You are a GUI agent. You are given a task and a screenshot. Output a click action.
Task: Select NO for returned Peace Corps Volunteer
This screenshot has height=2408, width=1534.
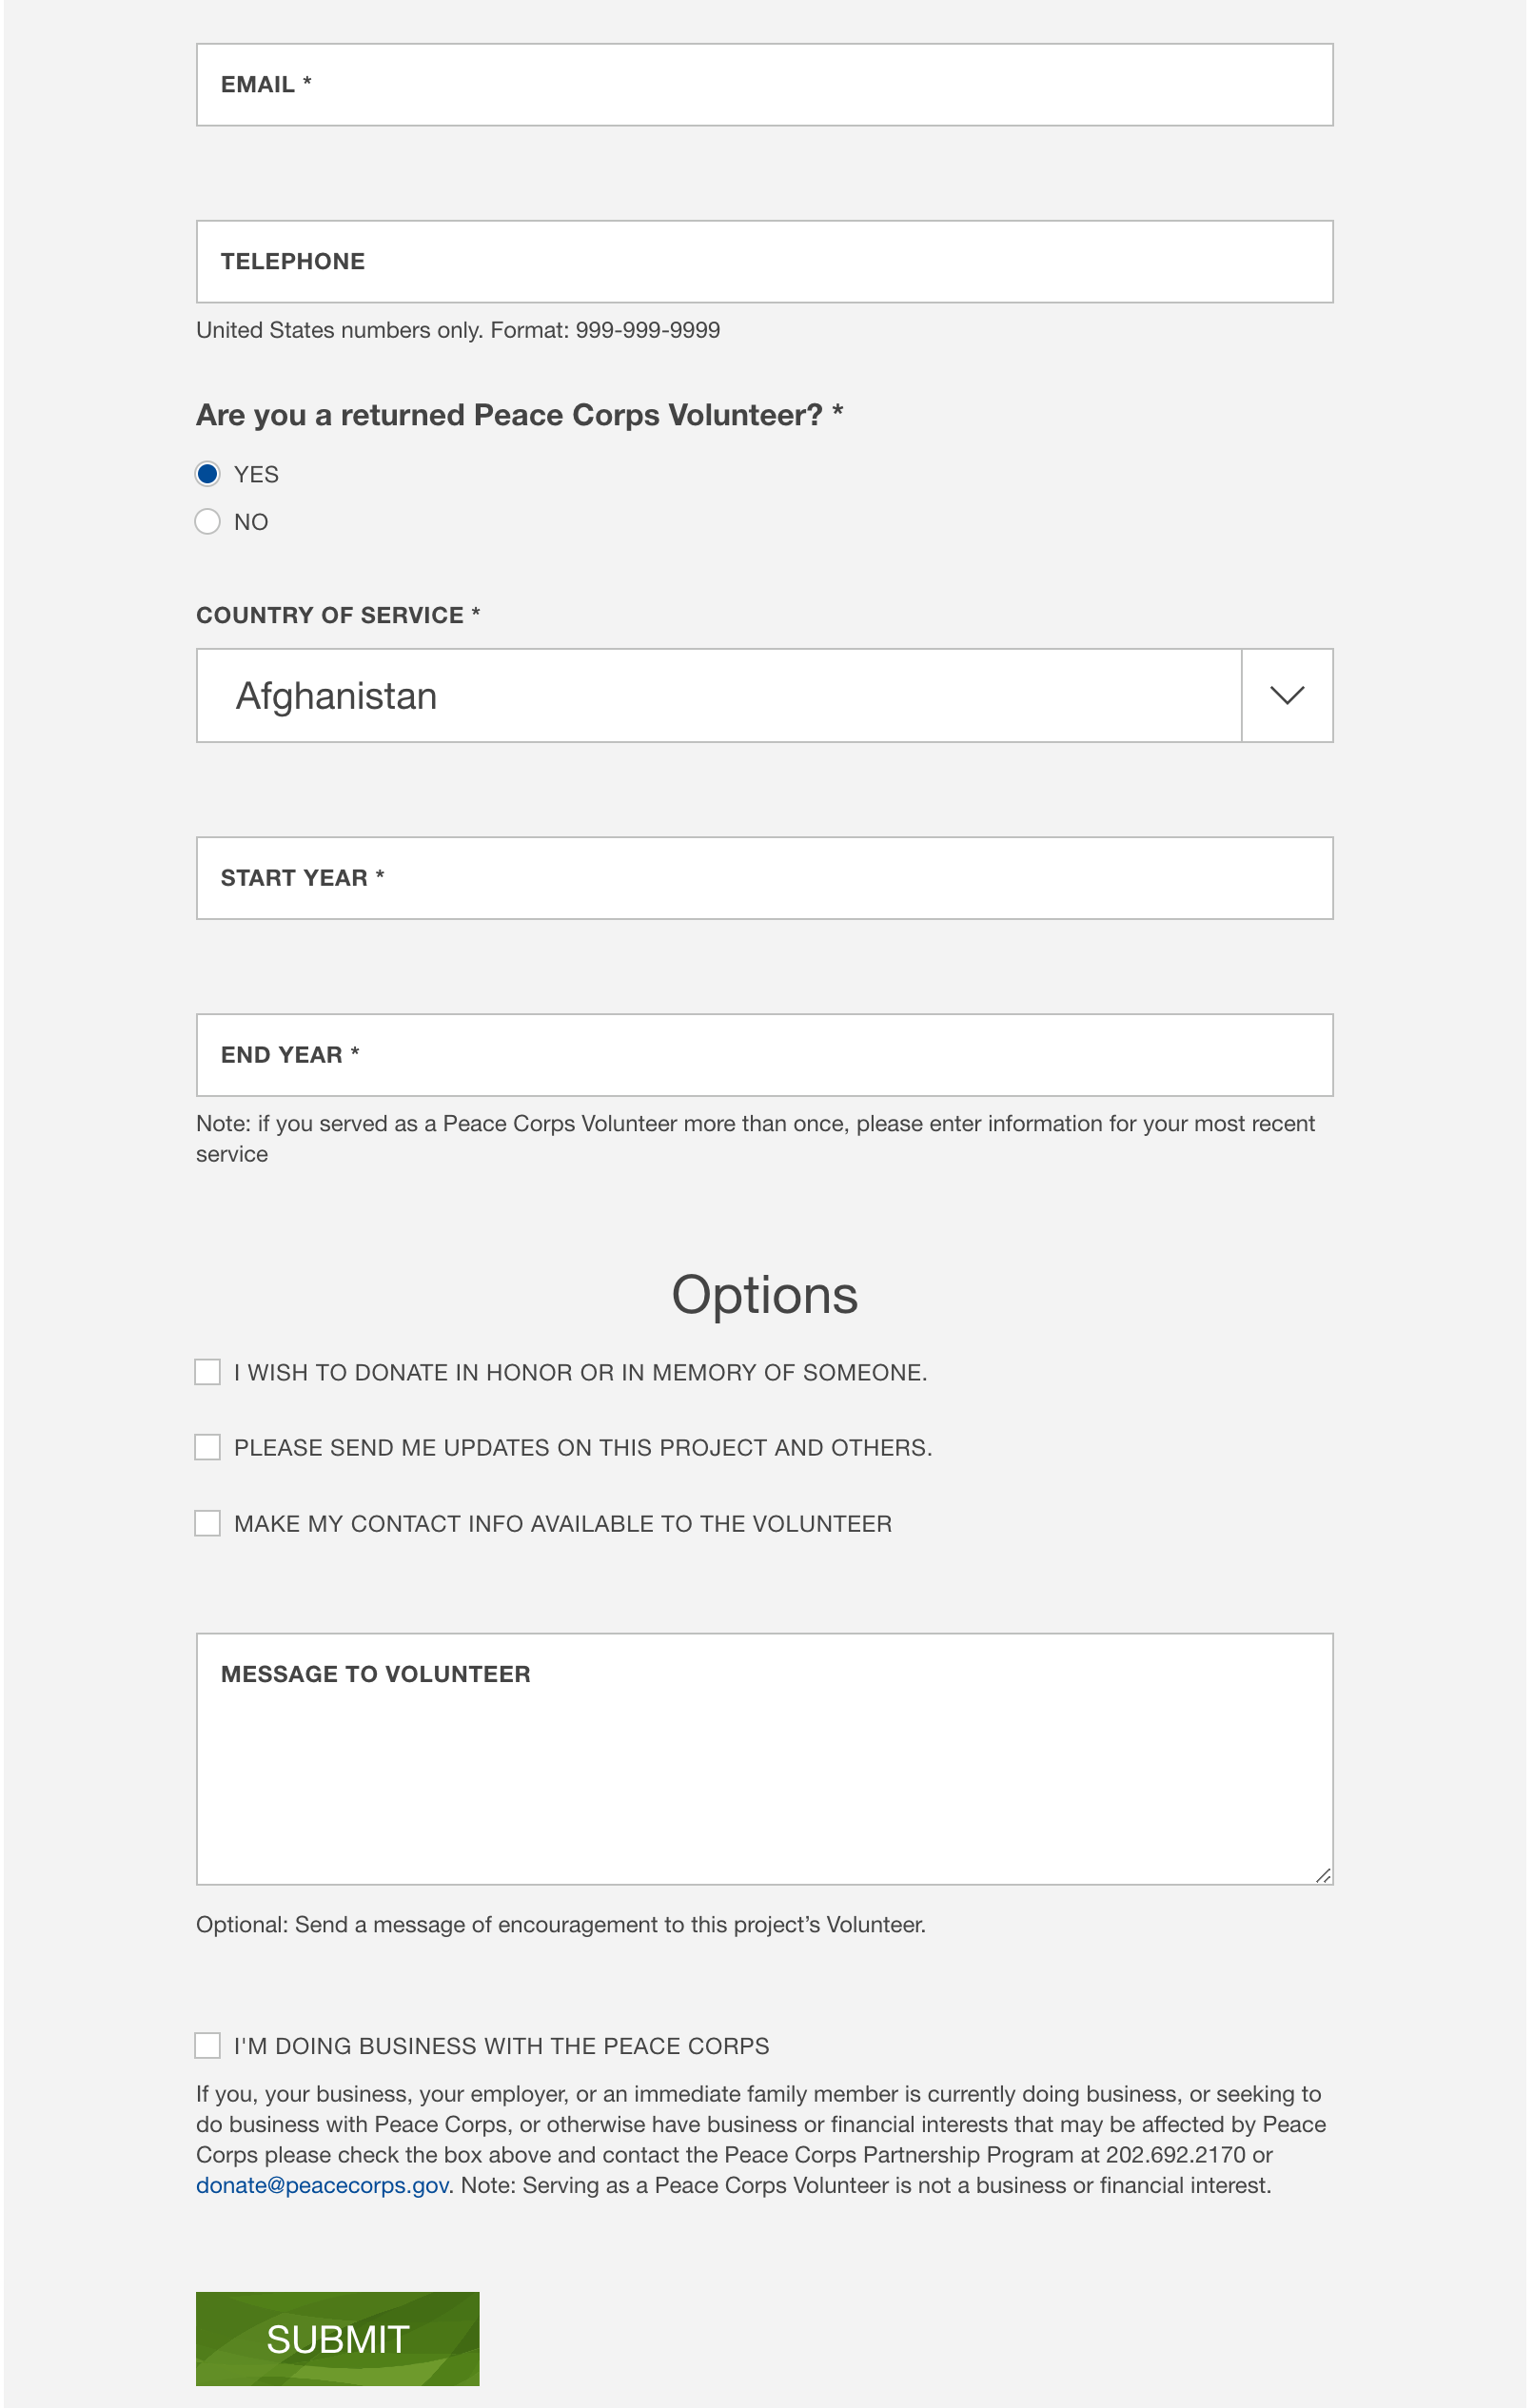click(x=207, y=522)
